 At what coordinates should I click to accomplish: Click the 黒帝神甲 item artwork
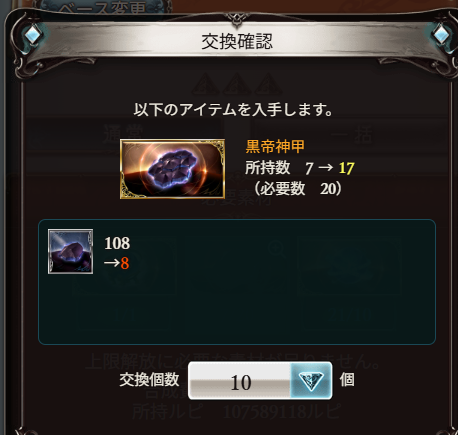(x=172, y=169)
